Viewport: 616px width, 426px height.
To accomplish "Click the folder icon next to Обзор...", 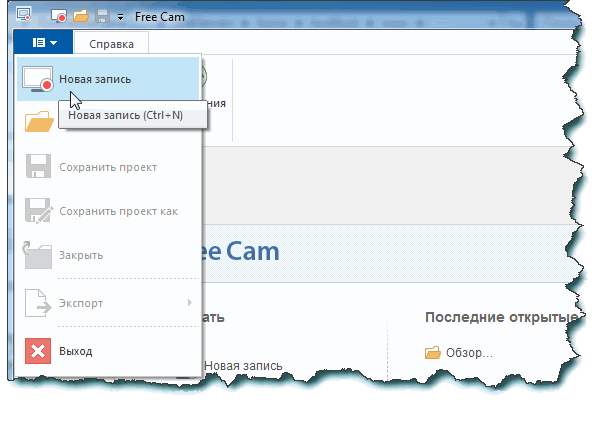I will (433, 353).
